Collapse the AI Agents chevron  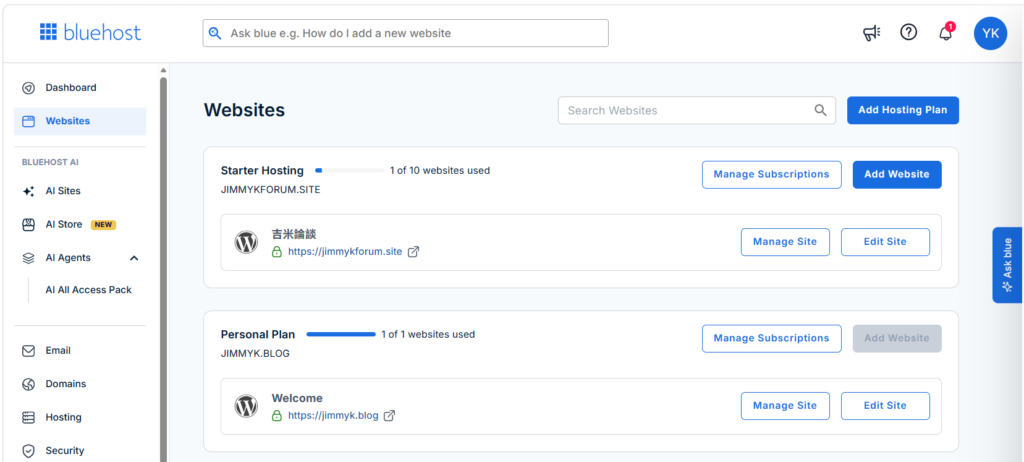pos(134,258)
